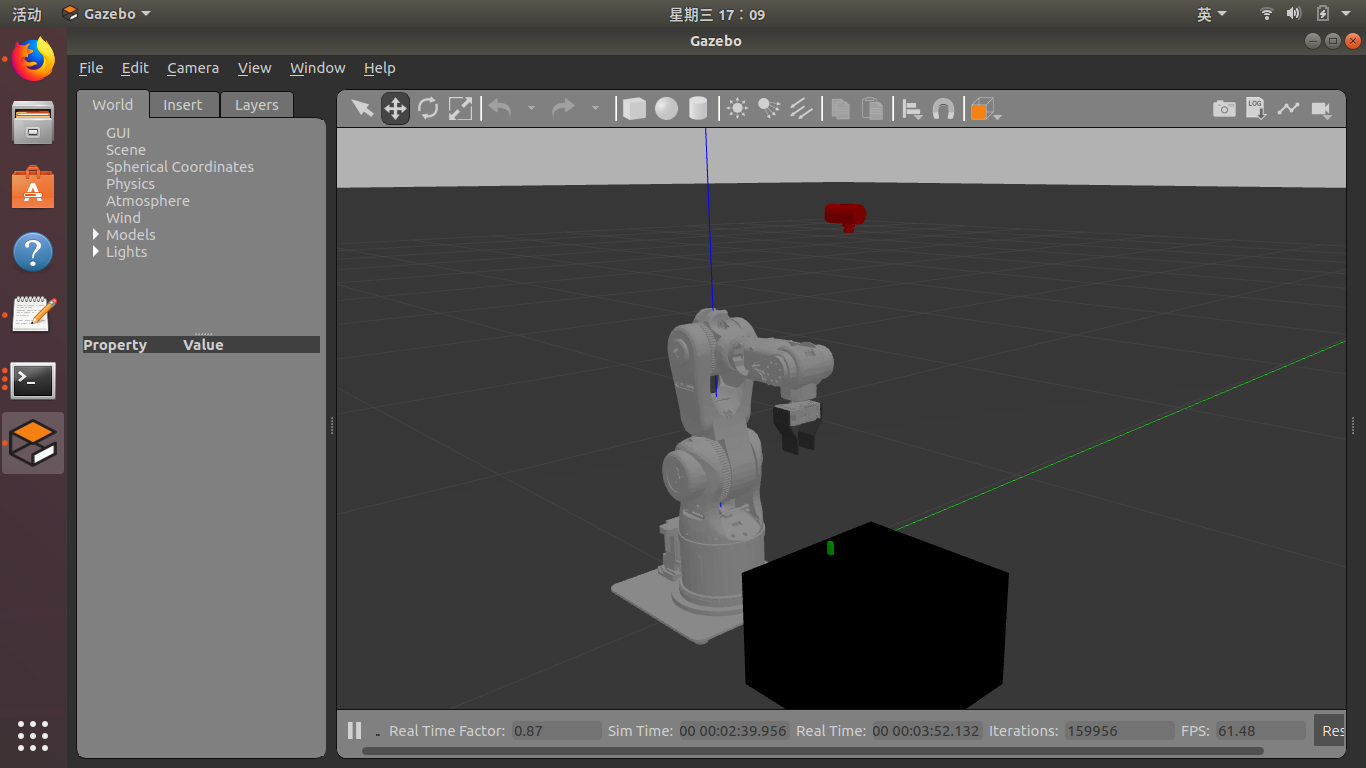Click the Real Time value field
This screenshot has height=768, width=1366.
coord(927,731)
